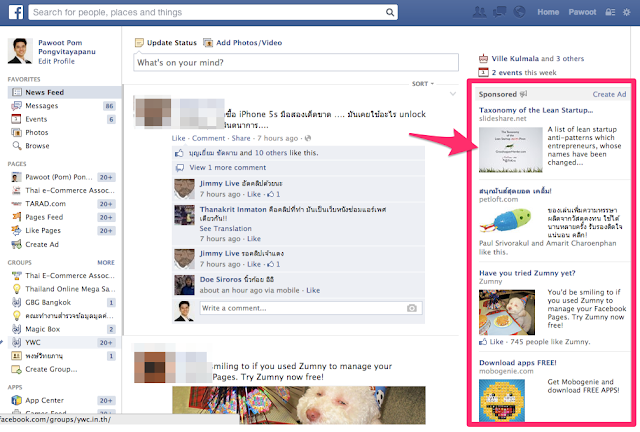Image resolution: width=640 pixels, height=432 pixels.
Task: Click the GBG Bangkok group icon
Action: pos(16,302)
